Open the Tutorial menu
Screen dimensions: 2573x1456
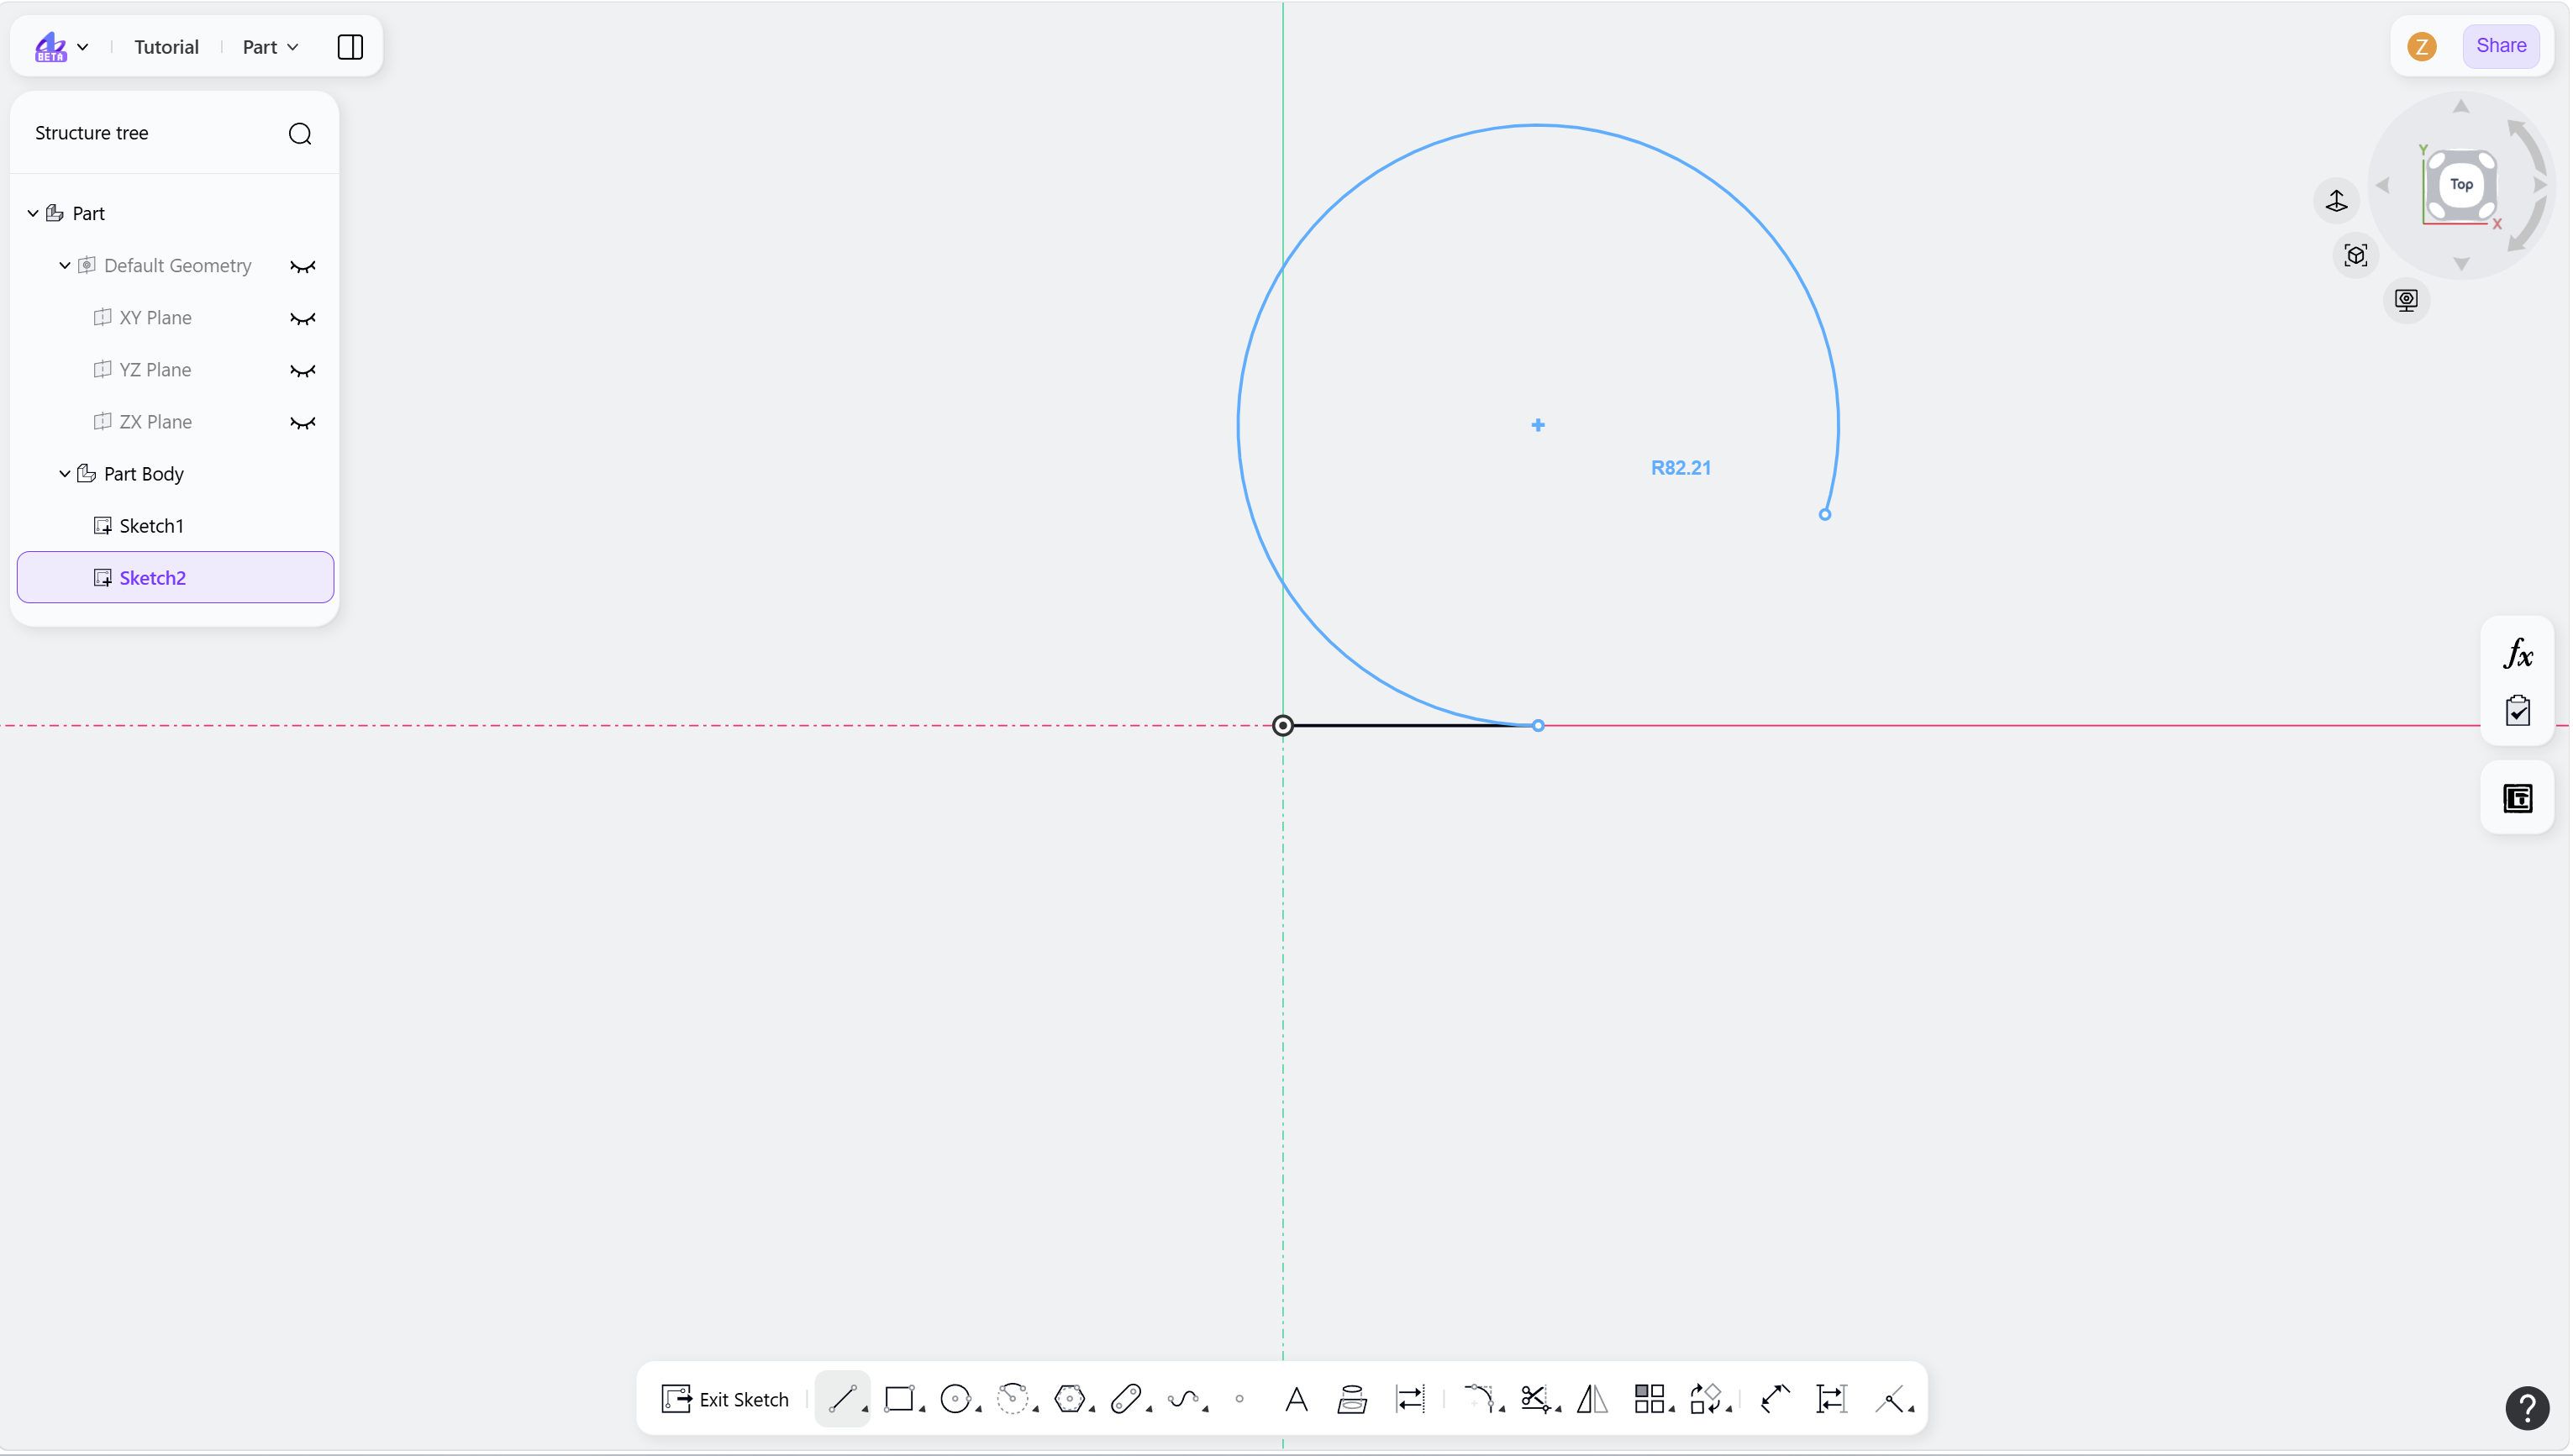coord(166,47)
